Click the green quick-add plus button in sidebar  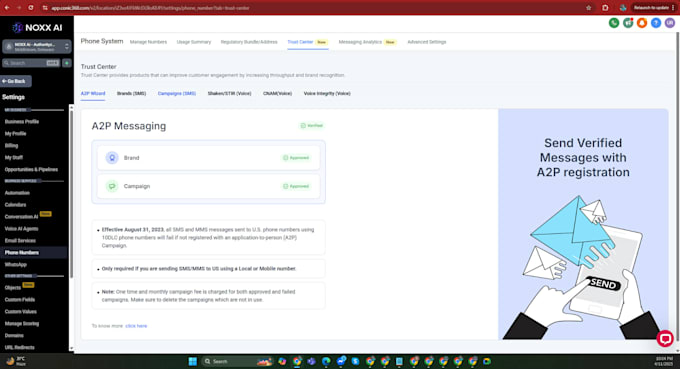click(67, 63)
